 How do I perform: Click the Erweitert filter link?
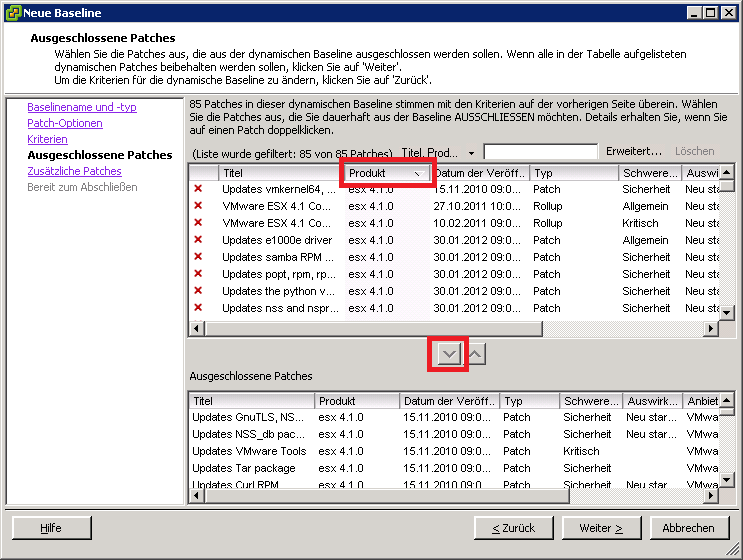pyautogui.click(x=633, y=151)
